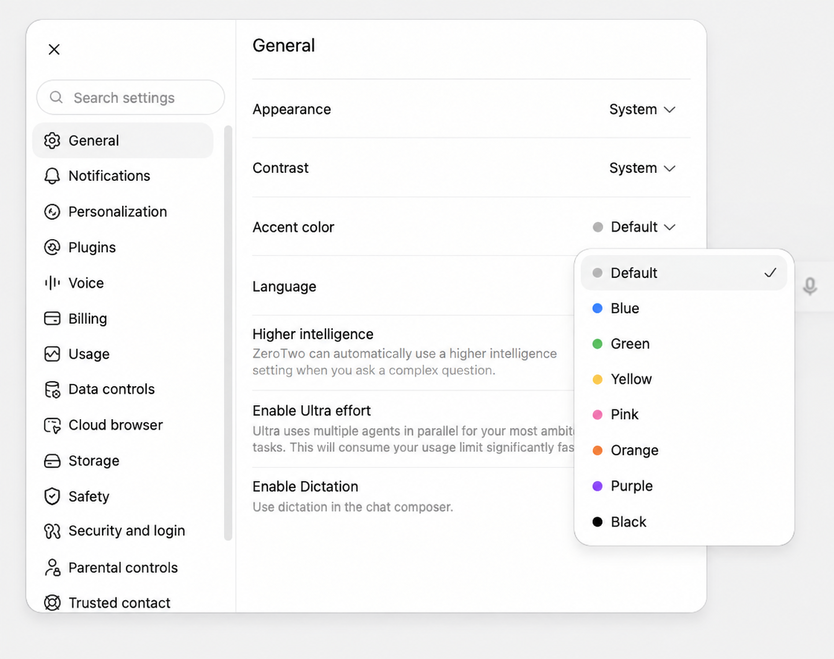Click the Plugins icon in the sidebar
The image size is (834, 659).
pyautogui.click(x=52, y=247)
